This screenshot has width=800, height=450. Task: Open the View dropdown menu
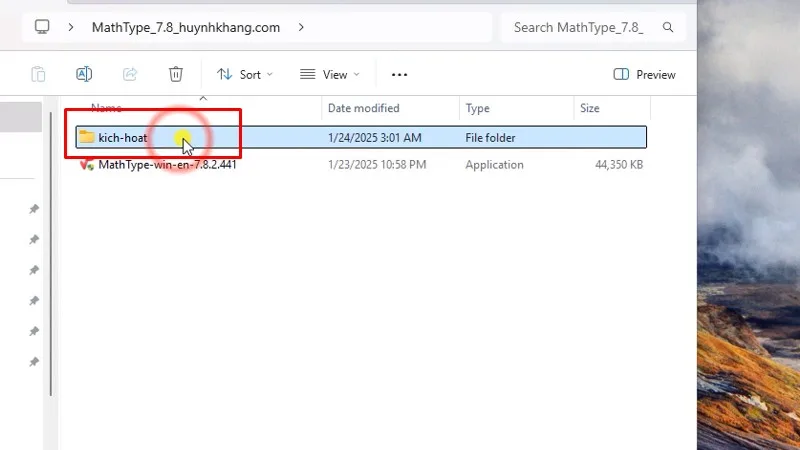[330, 74]
